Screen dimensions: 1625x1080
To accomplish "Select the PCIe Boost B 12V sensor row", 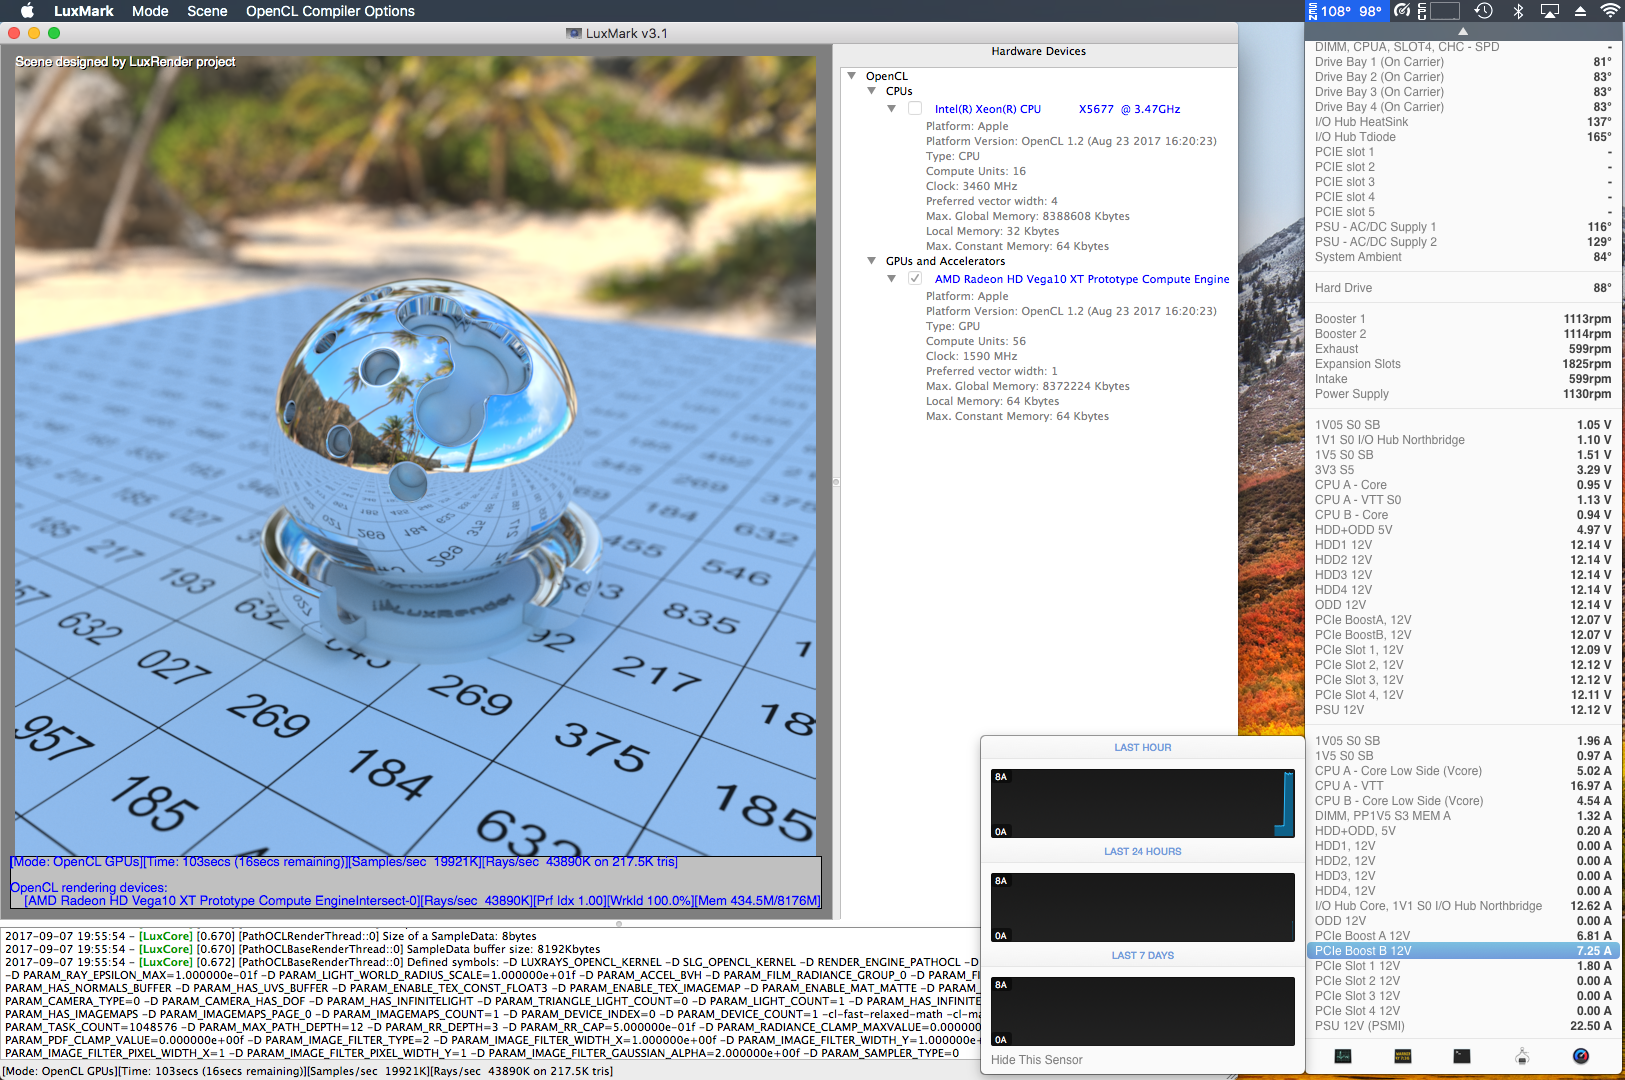I will (1463, 951).
